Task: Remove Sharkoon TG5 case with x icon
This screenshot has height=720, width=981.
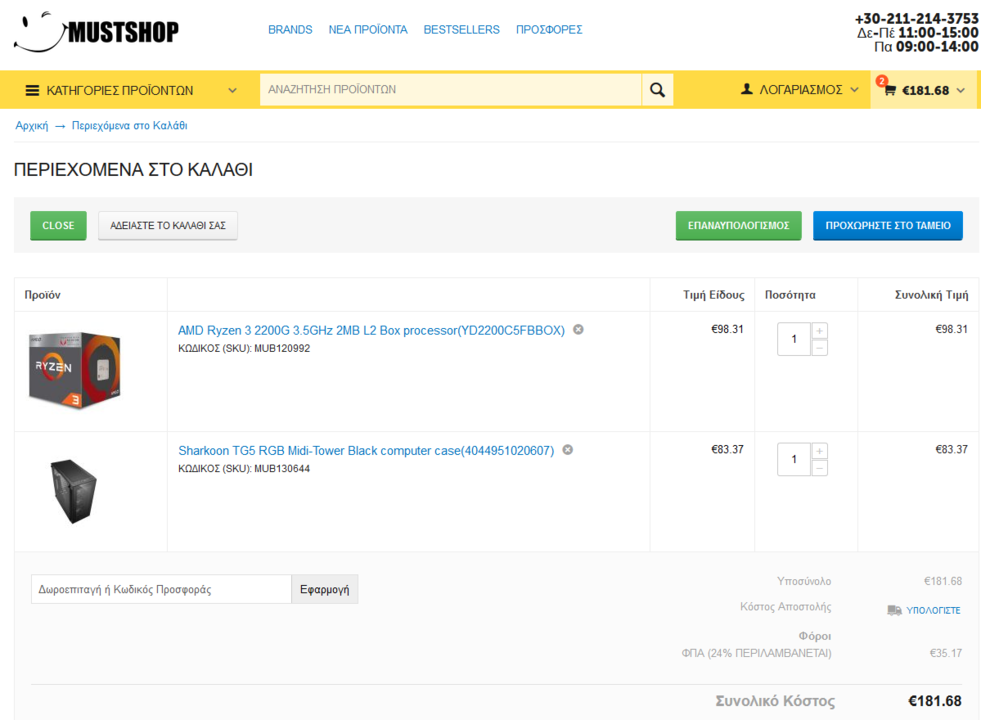Action: tap(567, 450)
